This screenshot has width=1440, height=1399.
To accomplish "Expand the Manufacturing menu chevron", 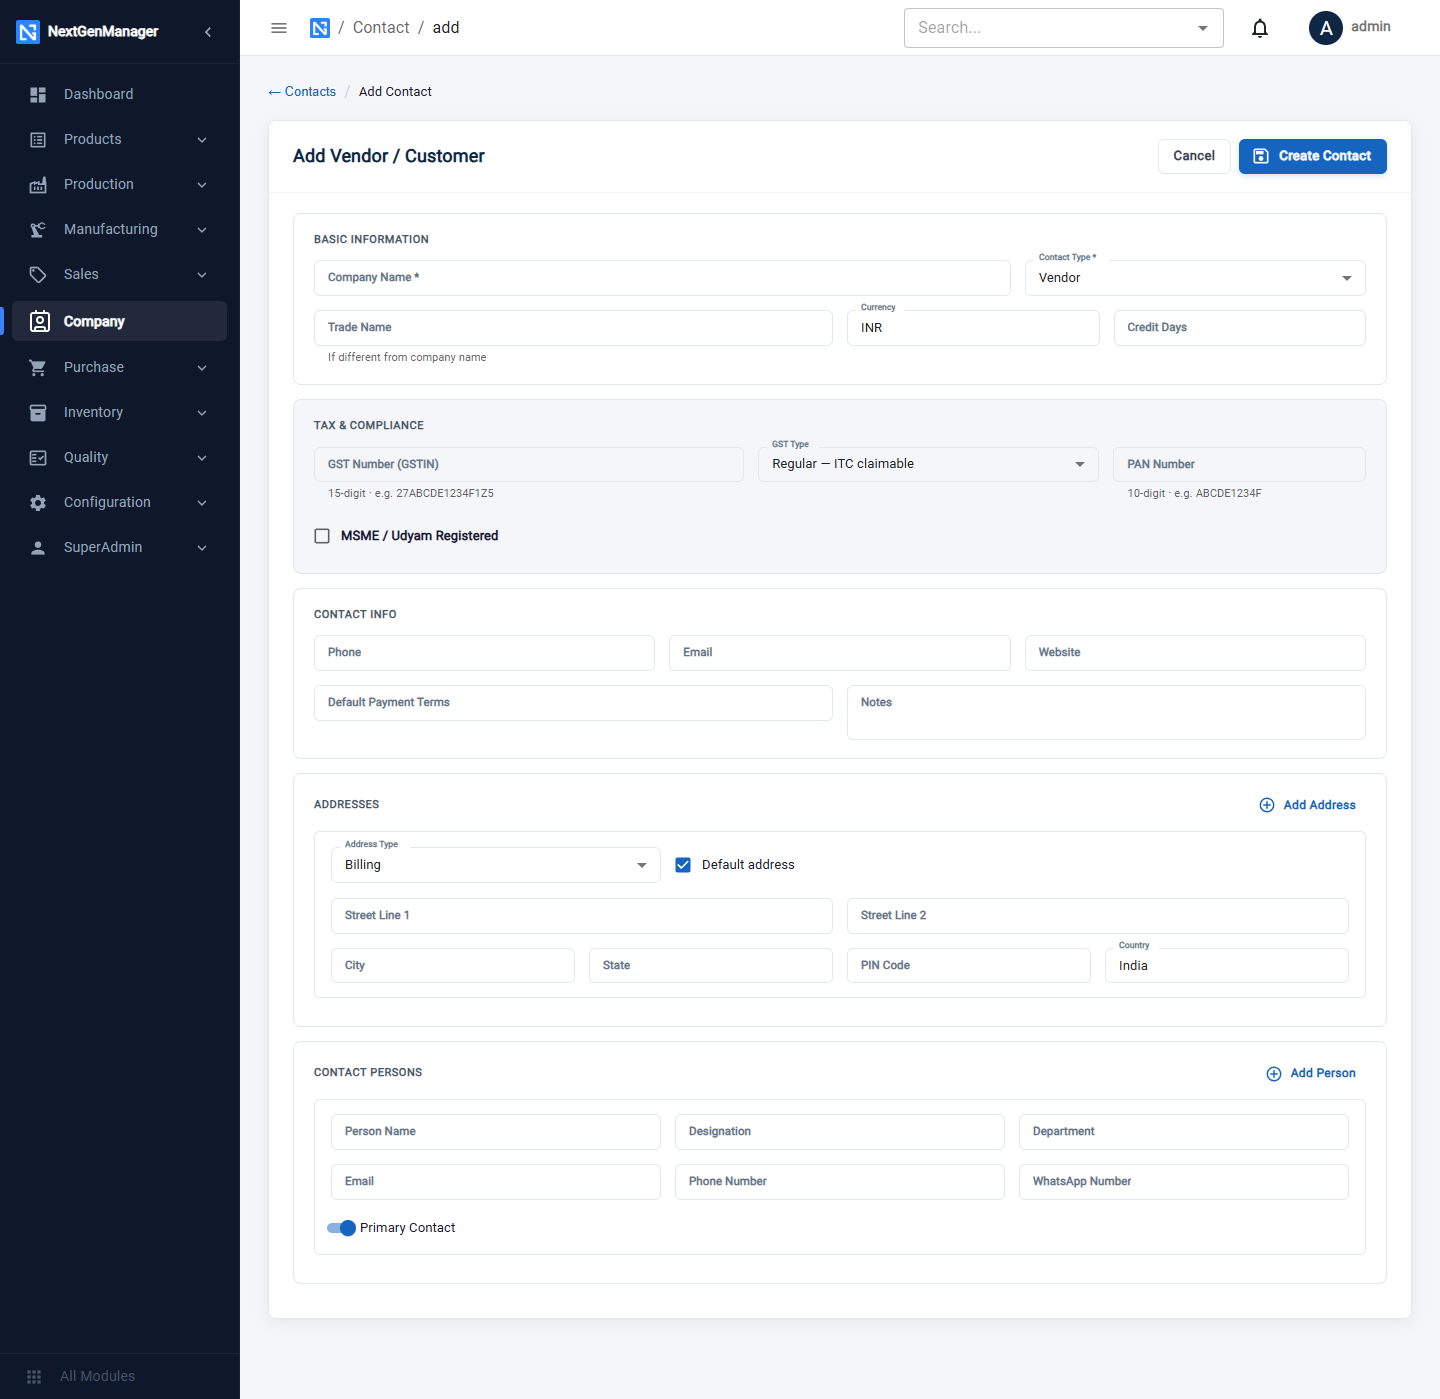I will (x=202, y=229).
